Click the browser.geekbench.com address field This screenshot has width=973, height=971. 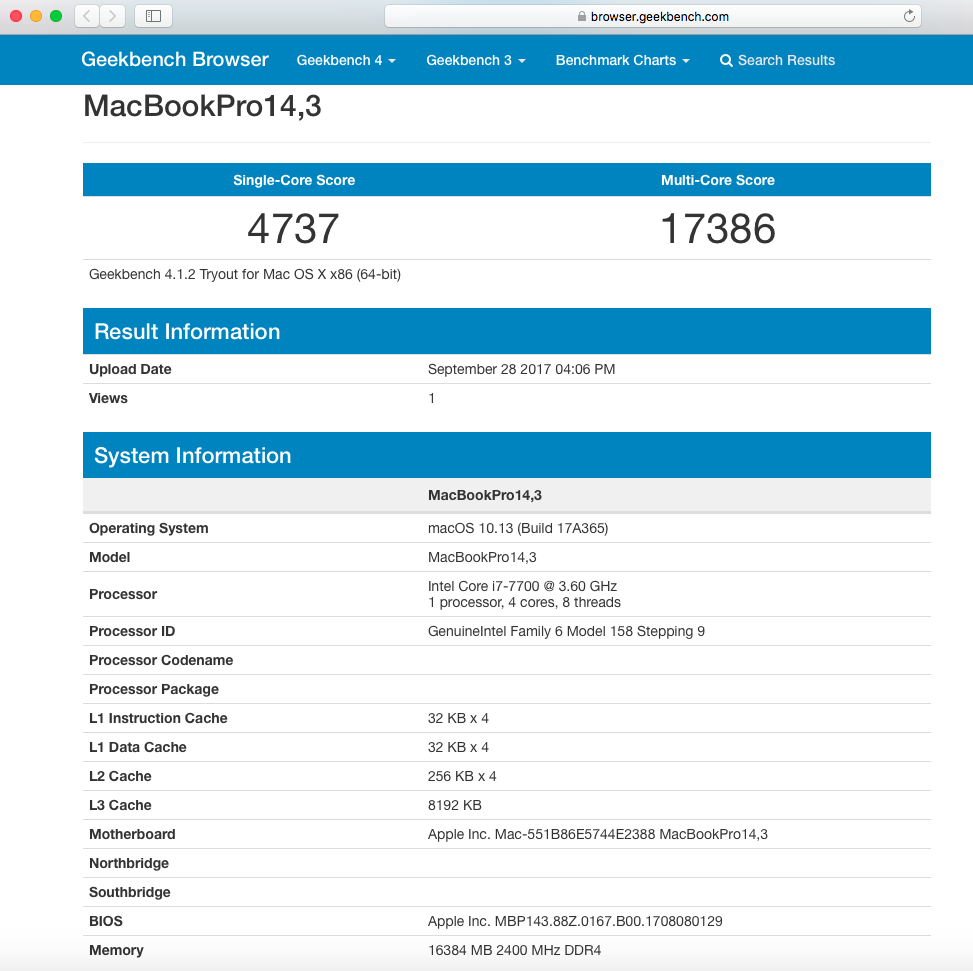click(653, 16)
